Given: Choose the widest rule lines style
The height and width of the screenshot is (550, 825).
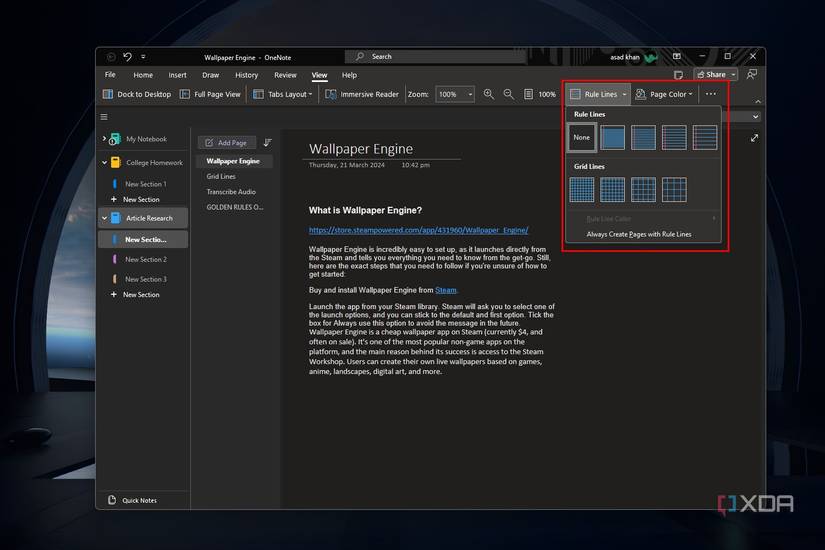Looking at the screenshot, I should [x=705, y=137].
